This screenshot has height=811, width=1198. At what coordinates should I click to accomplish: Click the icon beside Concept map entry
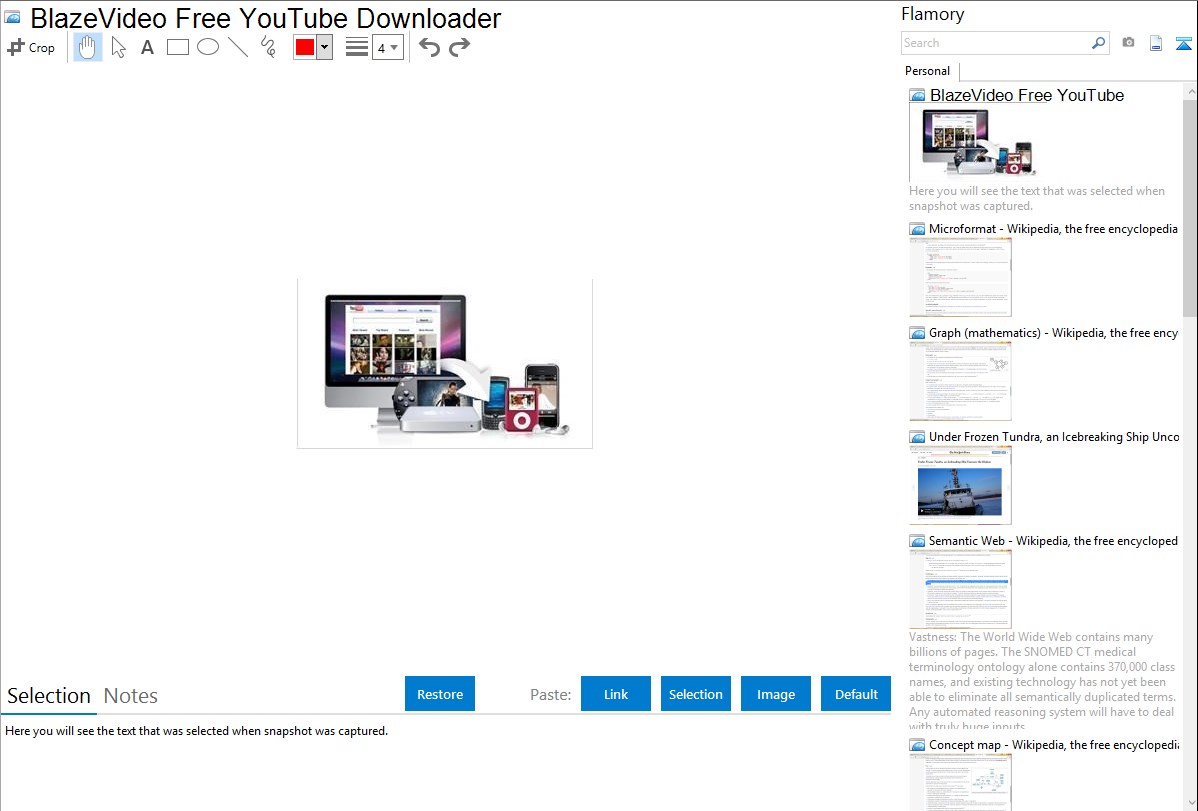coord(917,744)
